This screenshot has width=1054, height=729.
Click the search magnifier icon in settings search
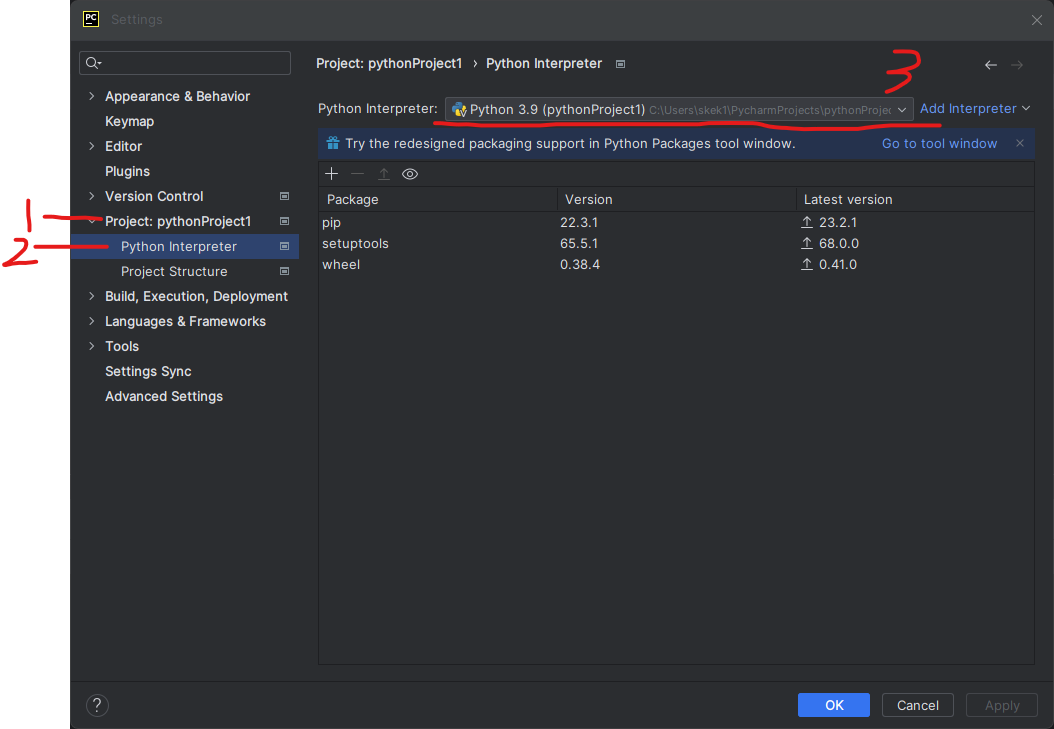coord(93,63)
